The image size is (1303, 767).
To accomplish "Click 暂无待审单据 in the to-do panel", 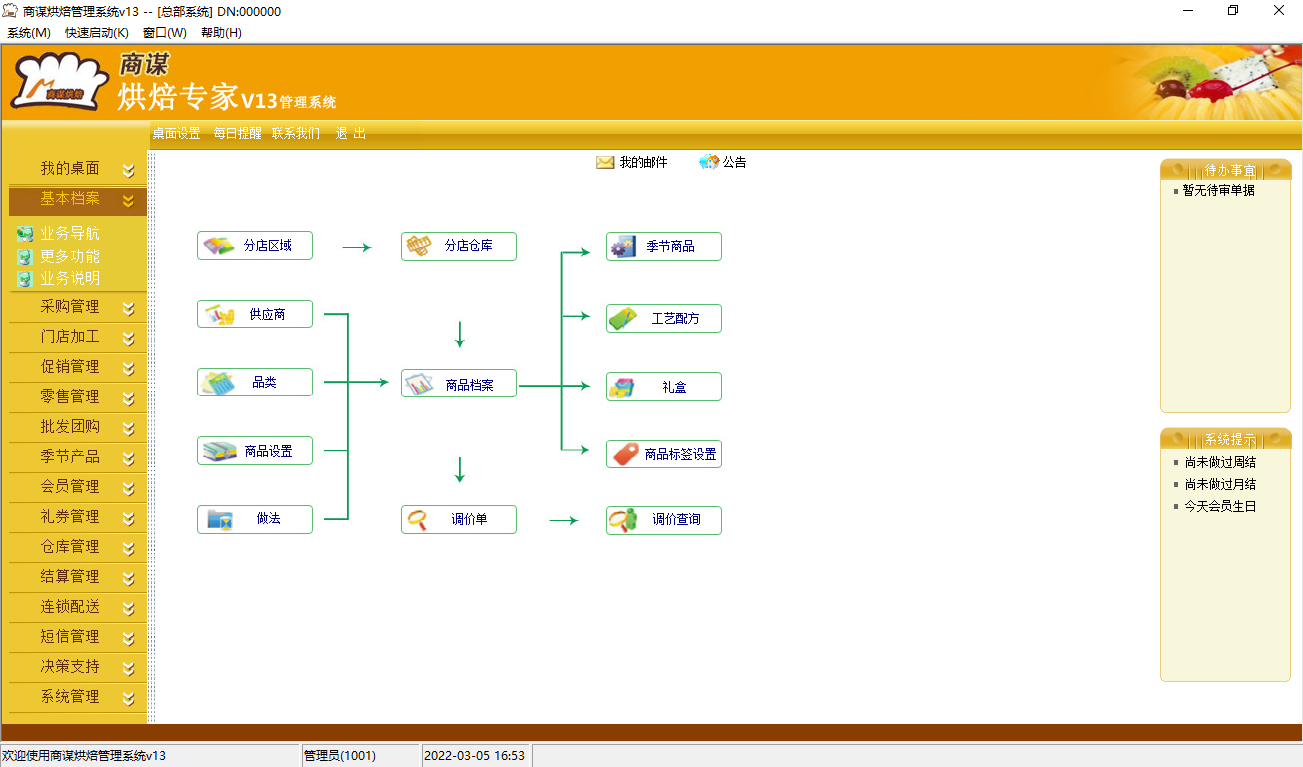I will click(1218, 190).
